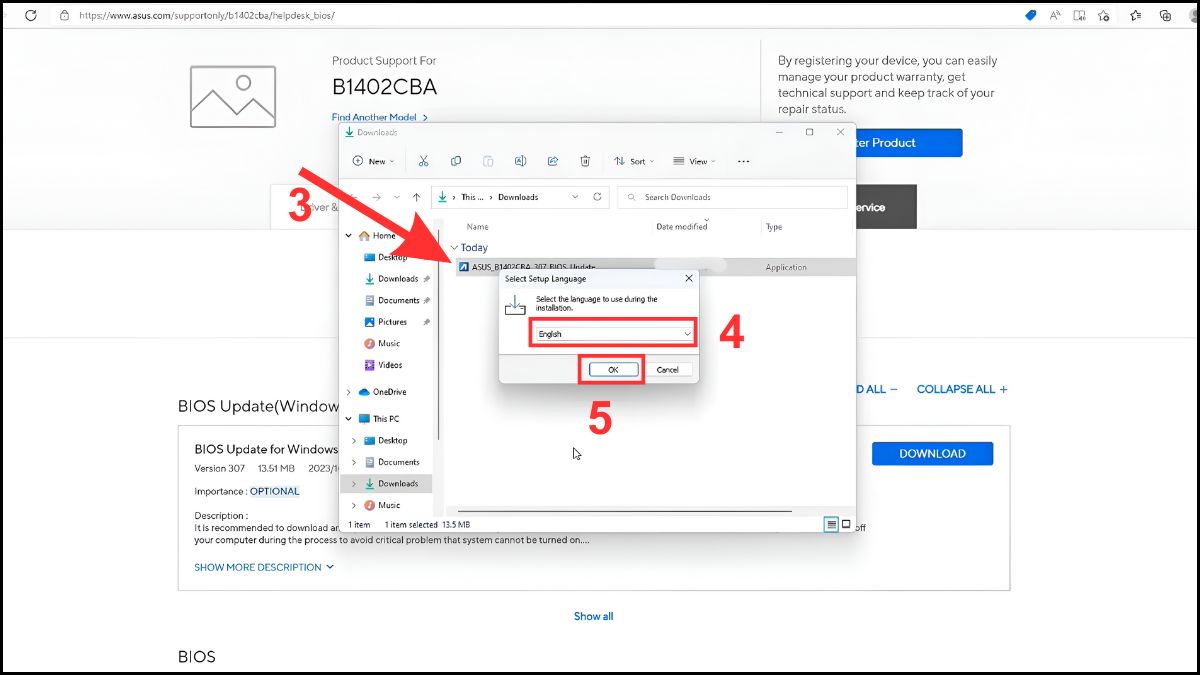Click the Delete trash icon in Explorer
Image resolution: width=1200 pixels, height=675 pixels.
(x=585, y=161)
